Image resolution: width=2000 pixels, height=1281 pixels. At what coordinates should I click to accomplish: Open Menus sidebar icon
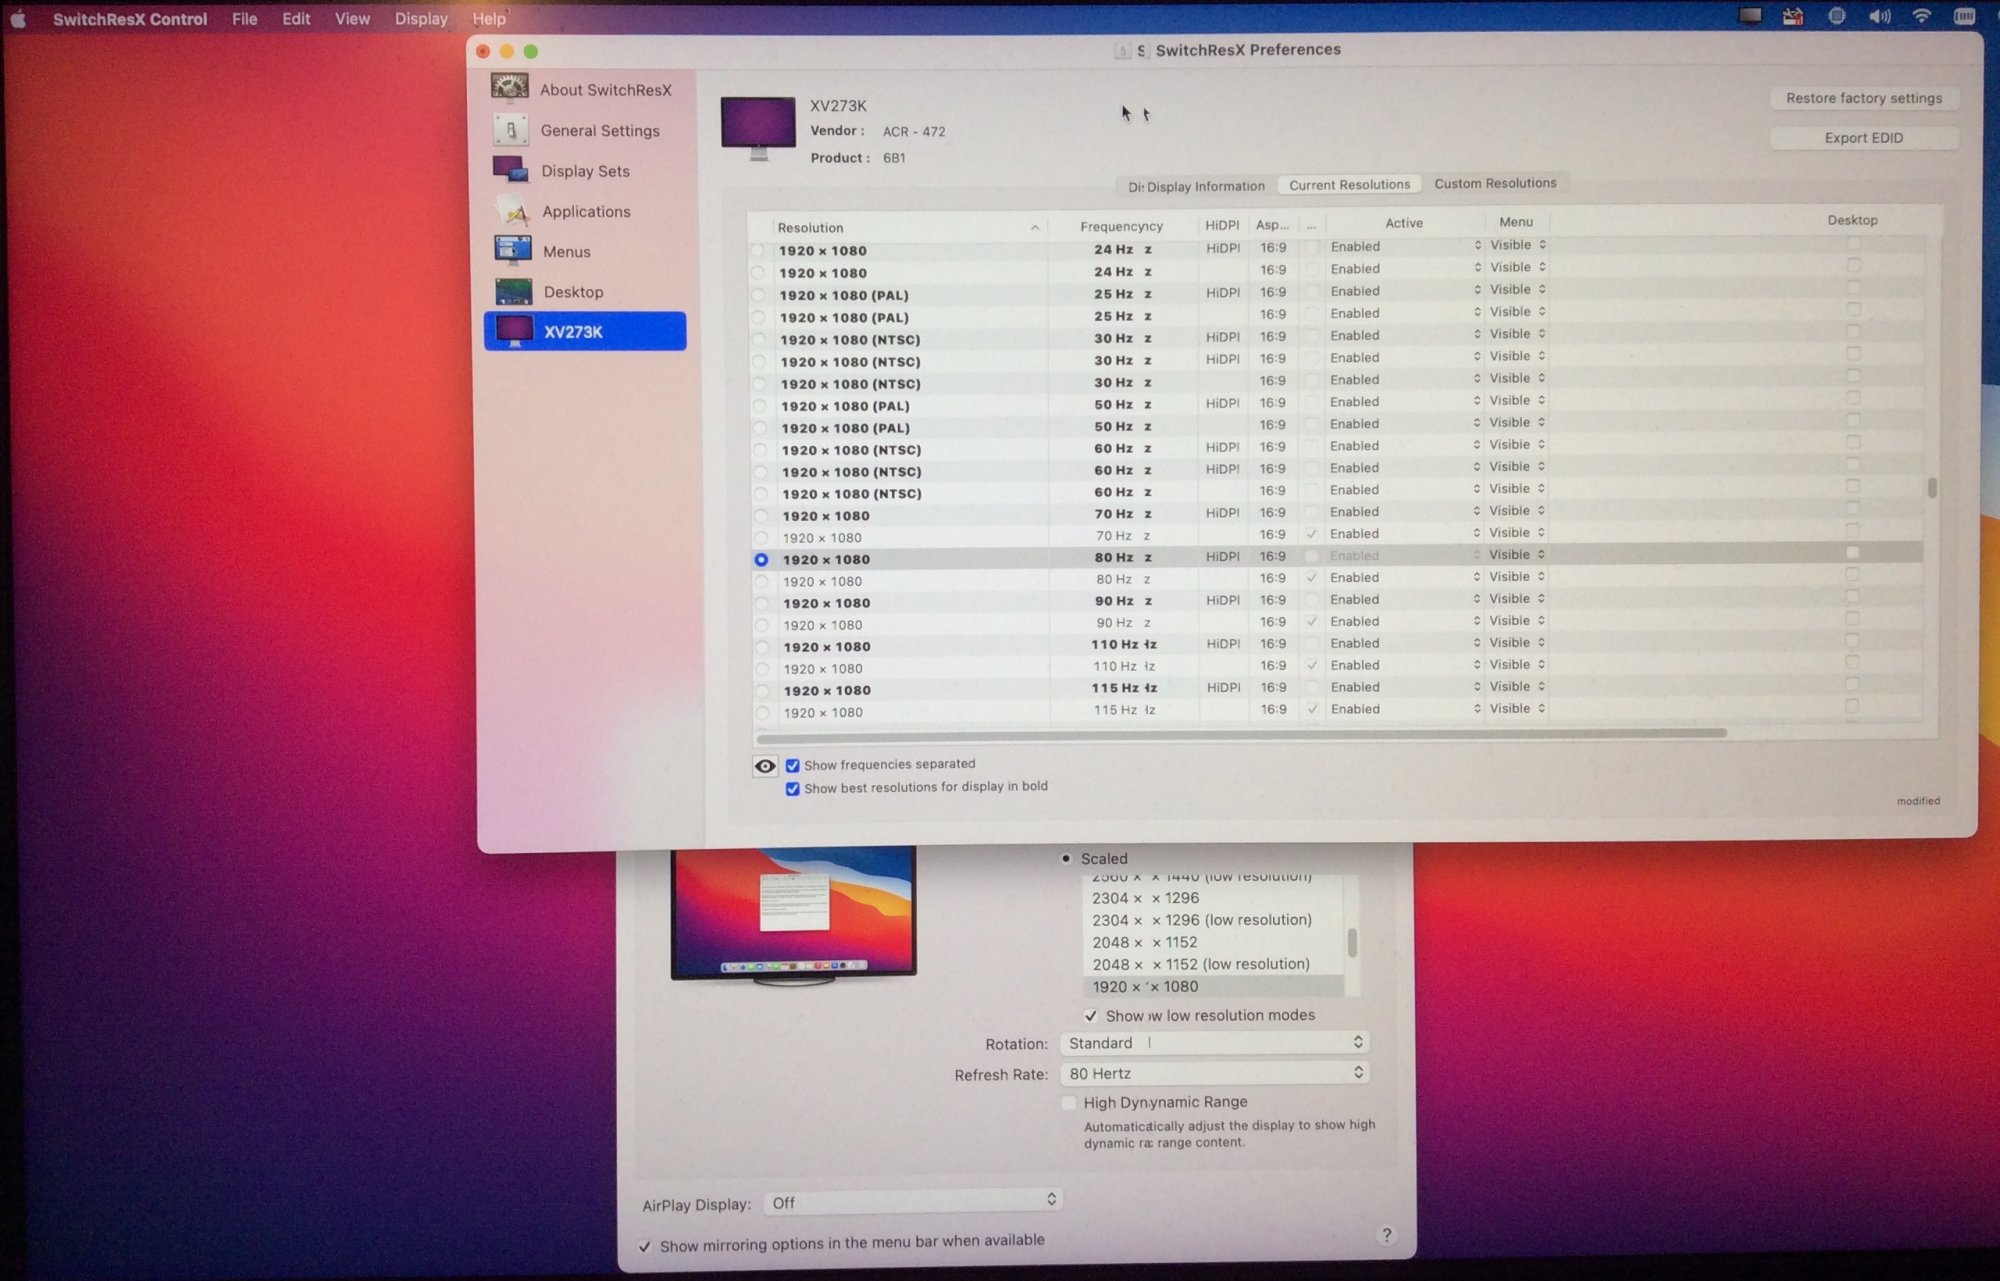[x=513, y=251]
